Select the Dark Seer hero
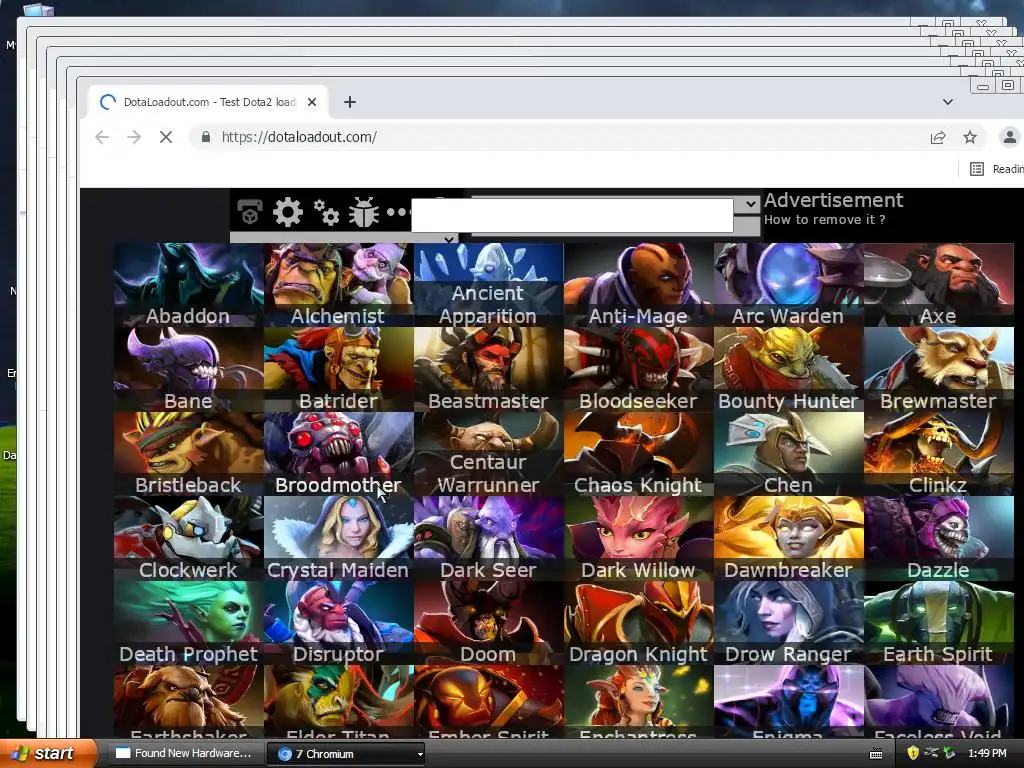1024x768 pixels. point(488,538)
